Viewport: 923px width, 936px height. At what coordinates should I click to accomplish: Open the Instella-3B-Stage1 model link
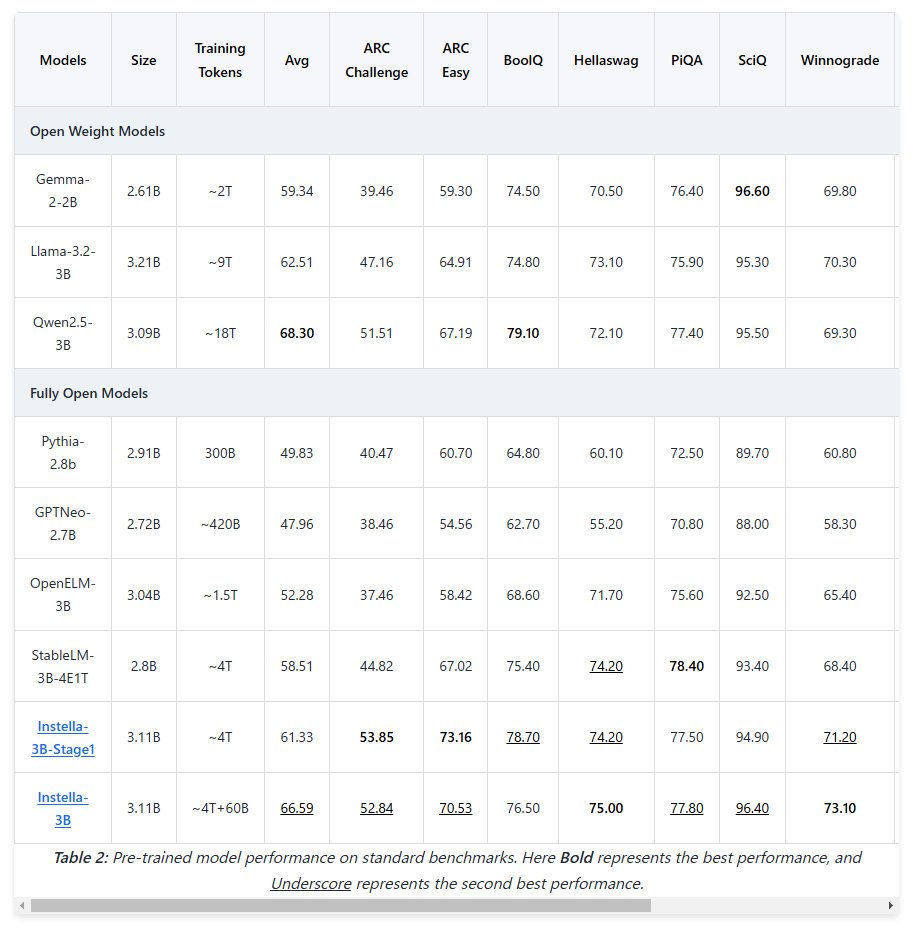tap(63, 737)
